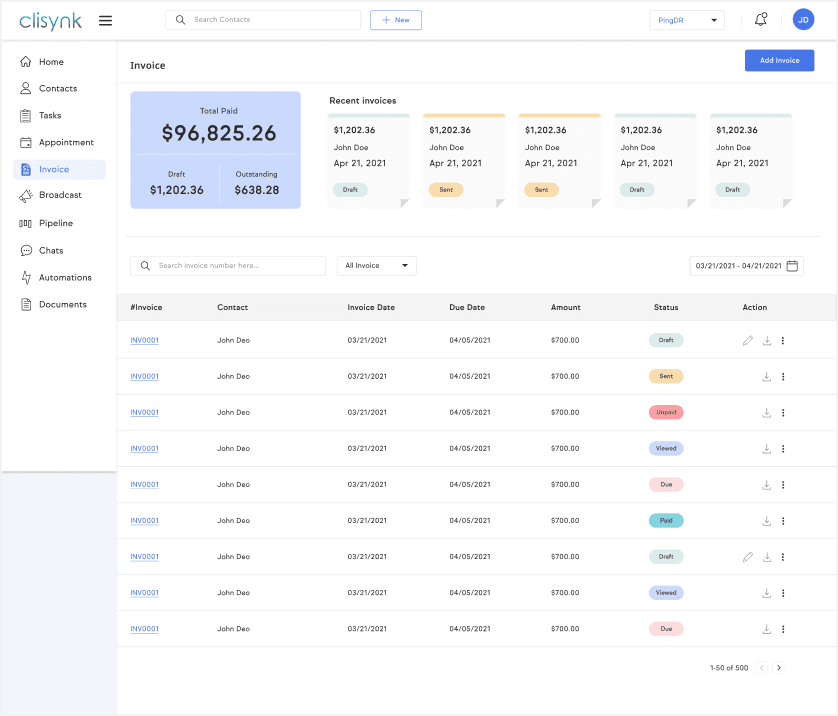Edit the Draft invoice directly above the Sent row

pyautogui.click(x=748, y=340)
